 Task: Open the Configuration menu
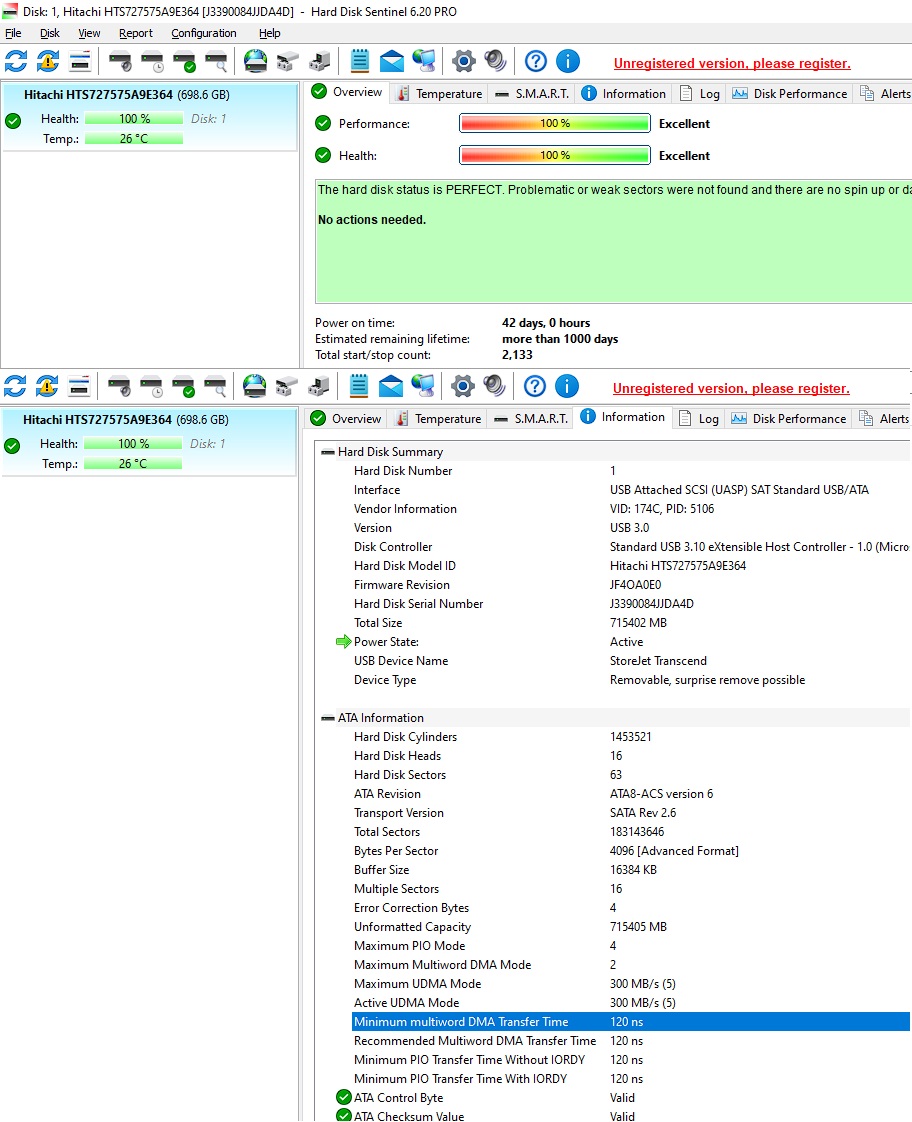coord(203,33)
